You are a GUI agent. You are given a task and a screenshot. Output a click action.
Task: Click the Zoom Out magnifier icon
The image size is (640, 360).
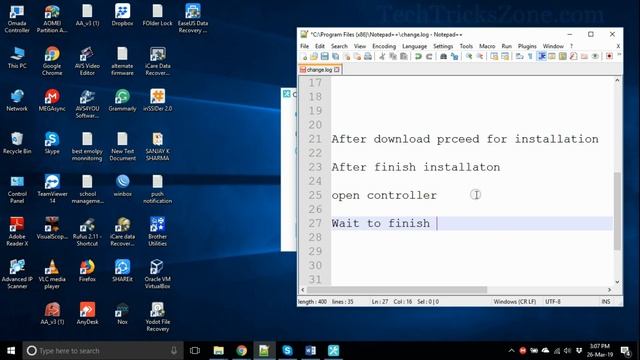(480, 57)
